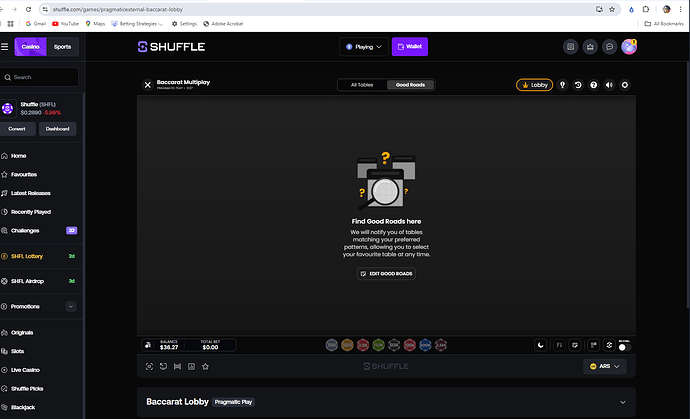This screenshot has height=419, width=690.
Task: Click the fullscreen icon below the game
Action: (x=149, y=367)
